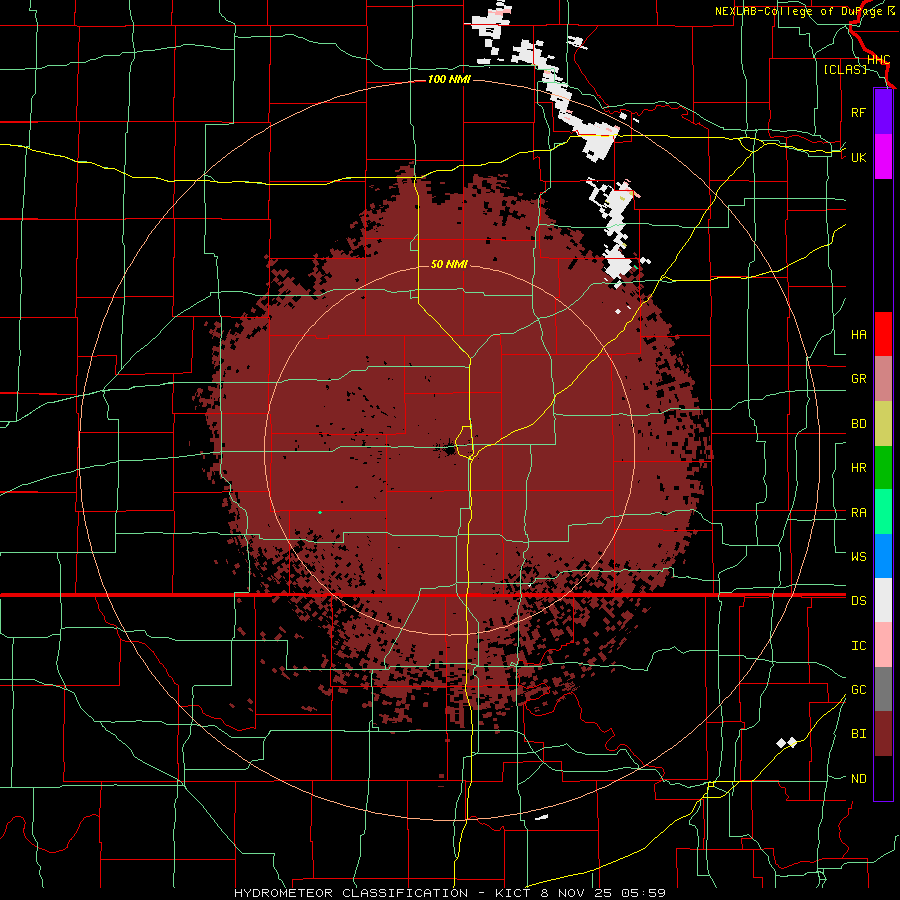Click the 'BD' legend label
This screenshot has width=900, height=900.
click(859, 424)
